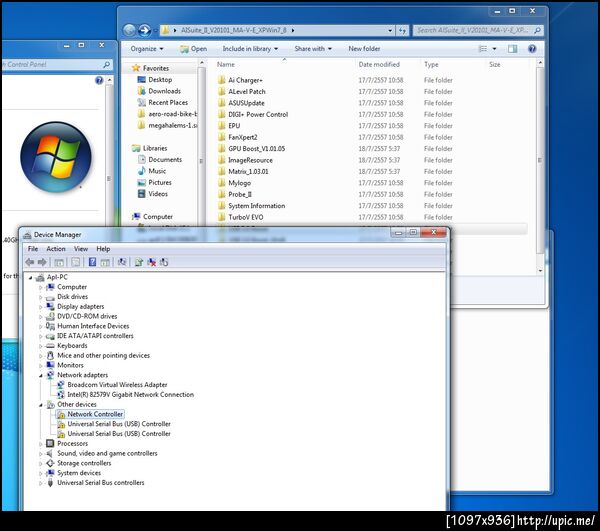Sort files by Date modified header
This screenshot has height=531, width=600.
(x=379, y=64)
